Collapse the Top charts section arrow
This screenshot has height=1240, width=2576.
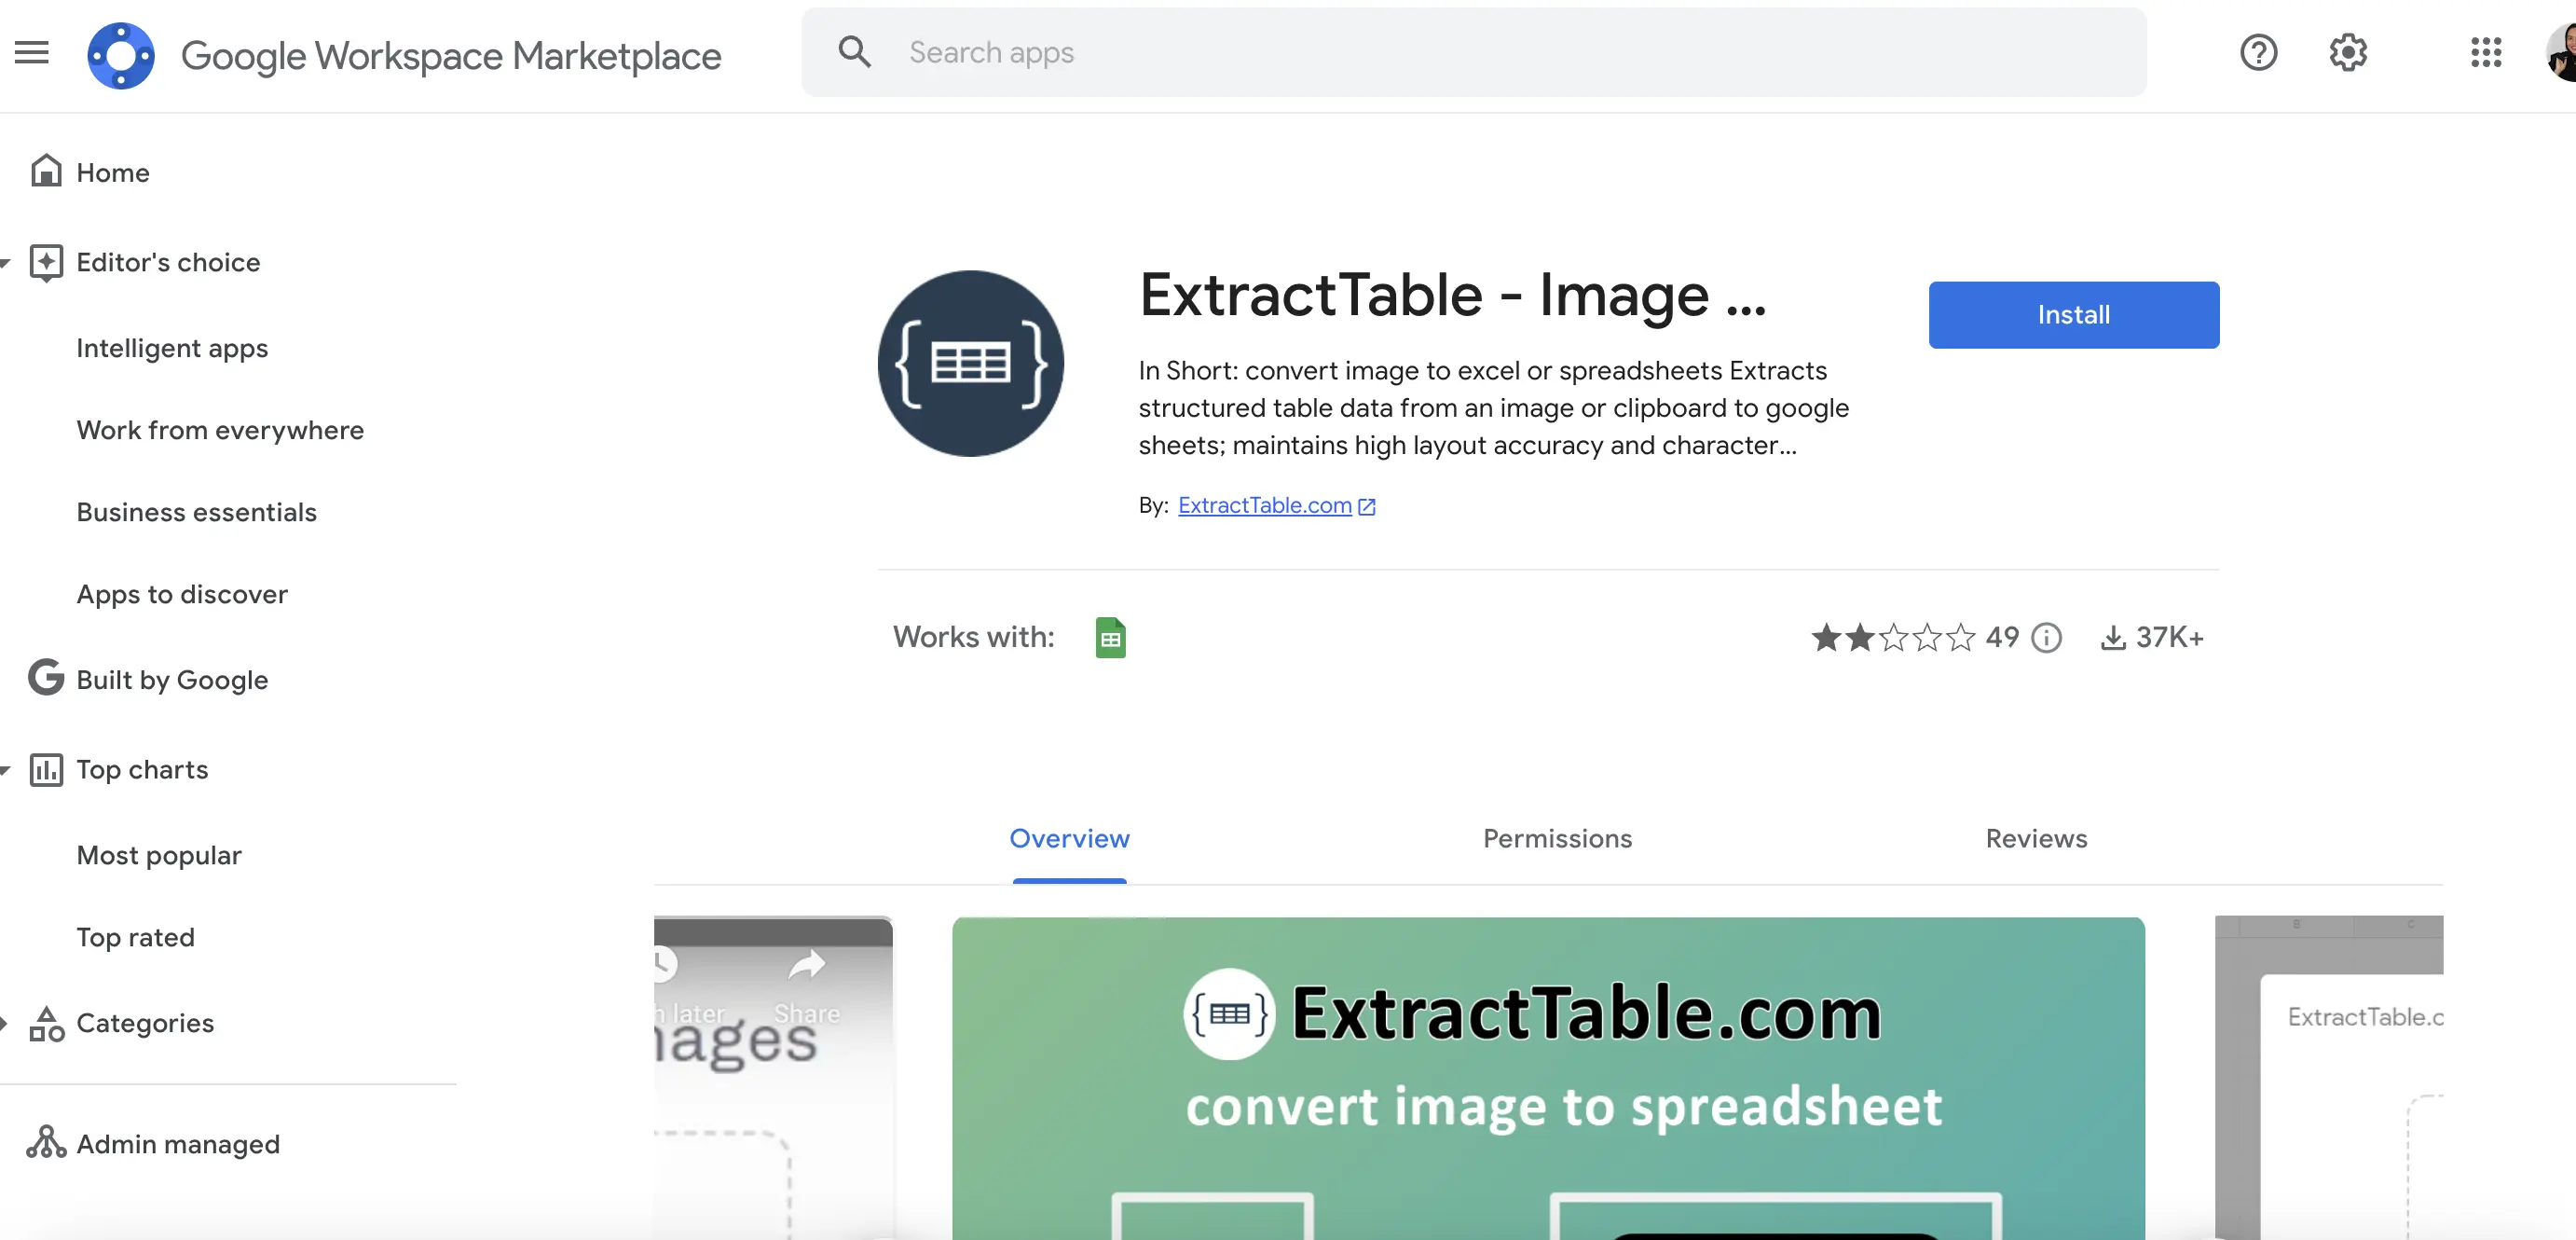pos(5,770)
